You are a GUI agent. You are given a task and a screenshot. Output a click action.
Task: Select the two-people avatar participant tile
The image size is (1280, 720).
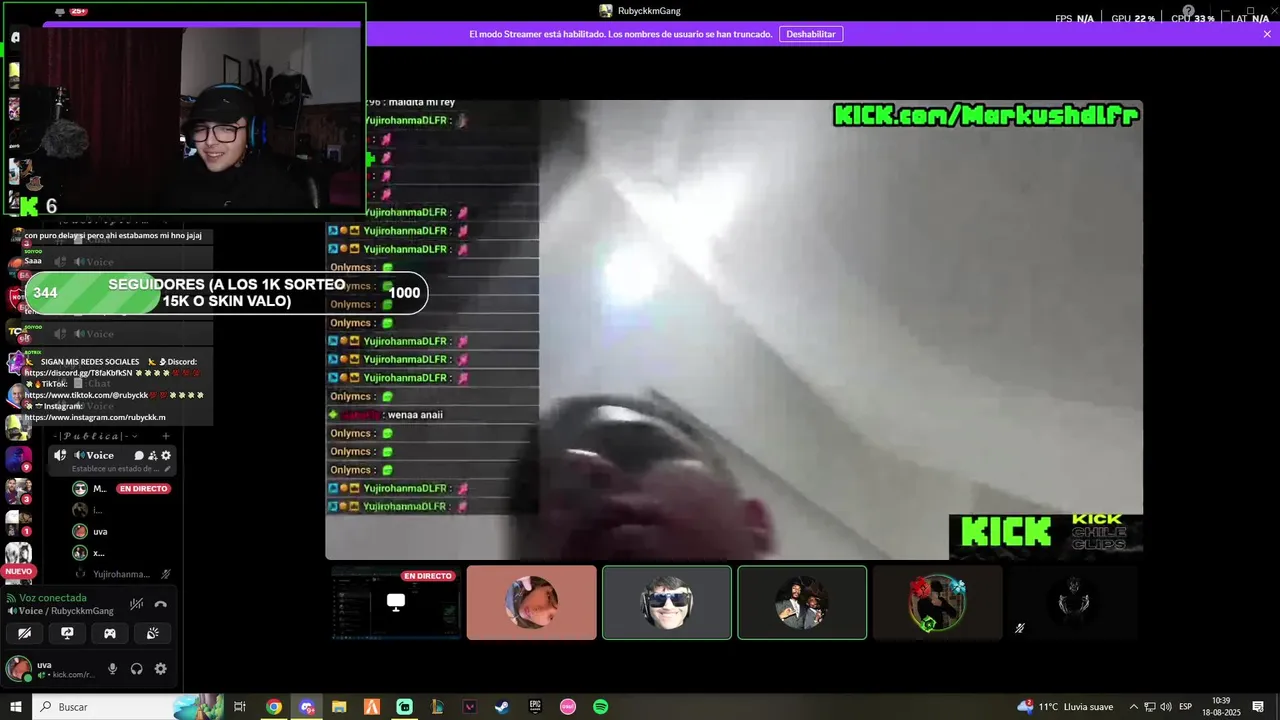802,603
